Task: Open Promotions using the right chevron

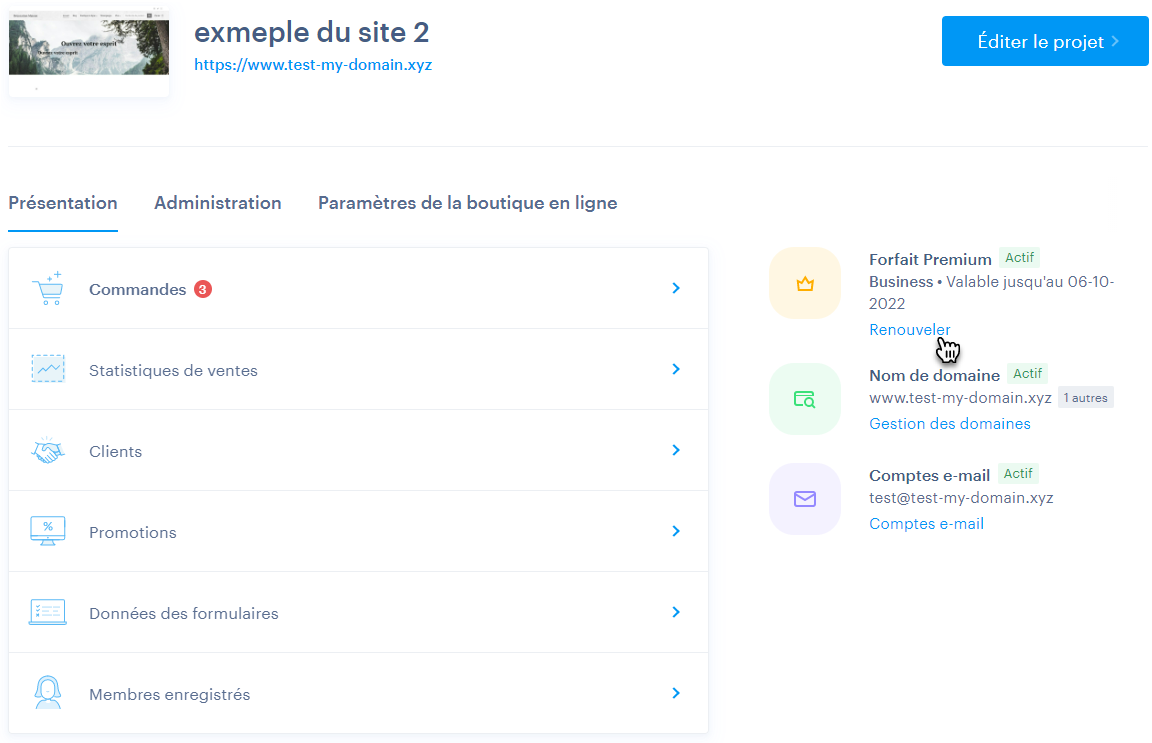Action: [676, 531]
